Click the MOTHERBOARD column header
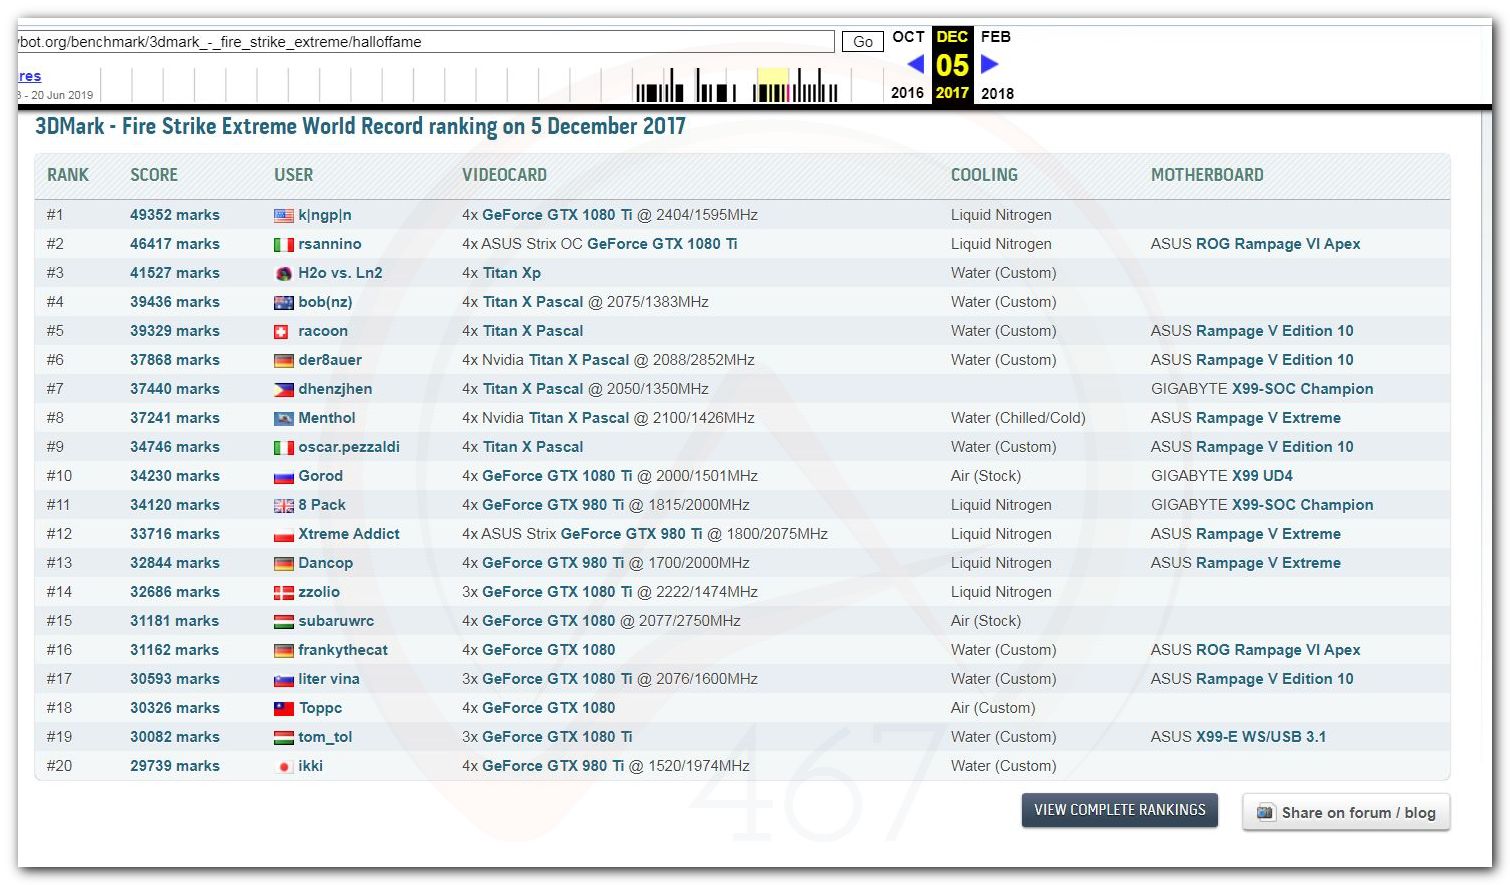Screen dimensions: 1510x885 (x=1207, y=175)
